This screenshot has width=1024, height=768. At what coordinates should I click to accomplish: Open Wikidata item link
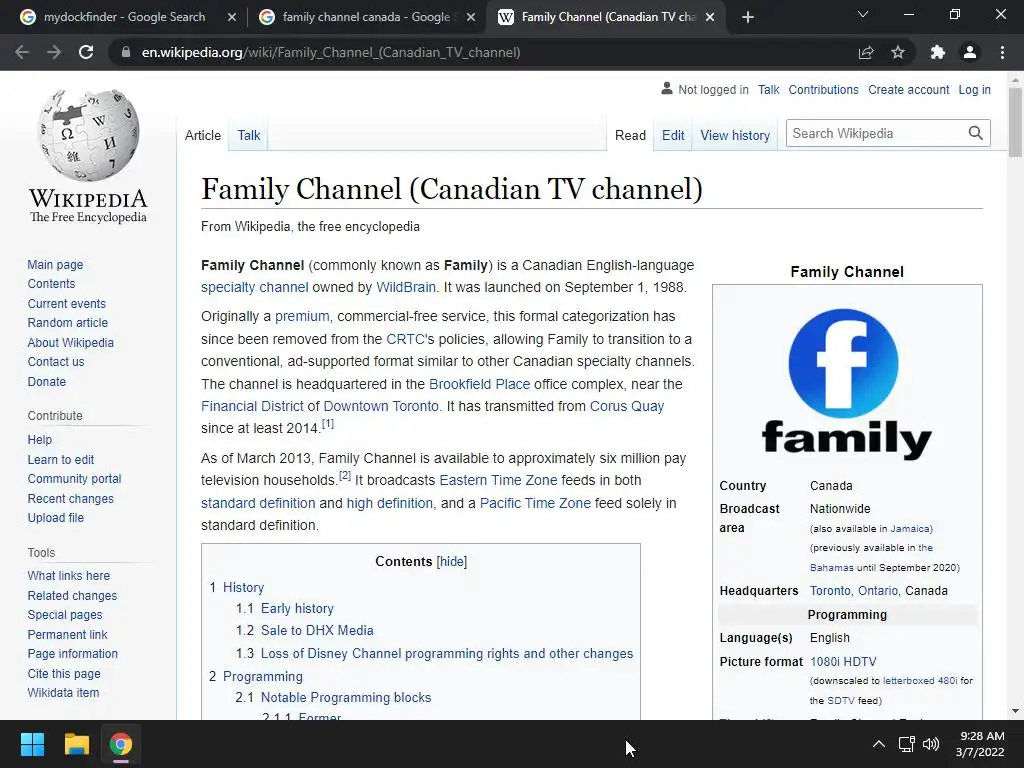(x=63, y=692)
